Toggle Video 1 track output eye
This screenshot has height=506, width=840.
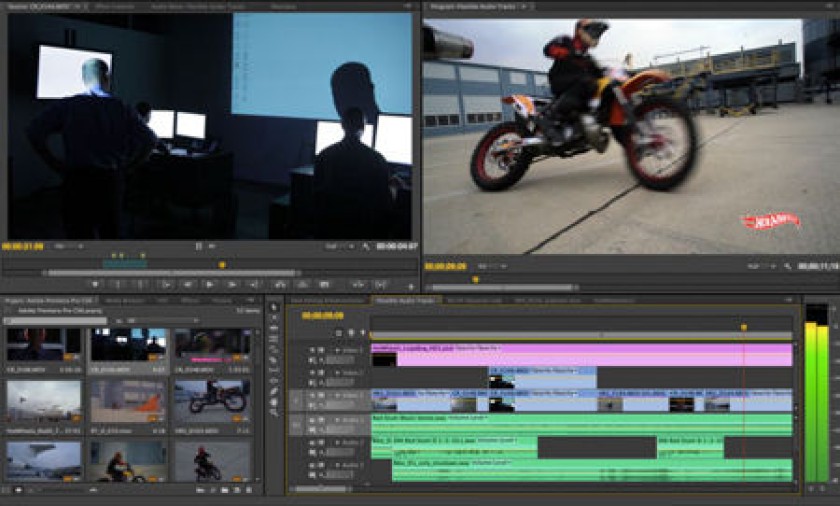coord(312,395)
